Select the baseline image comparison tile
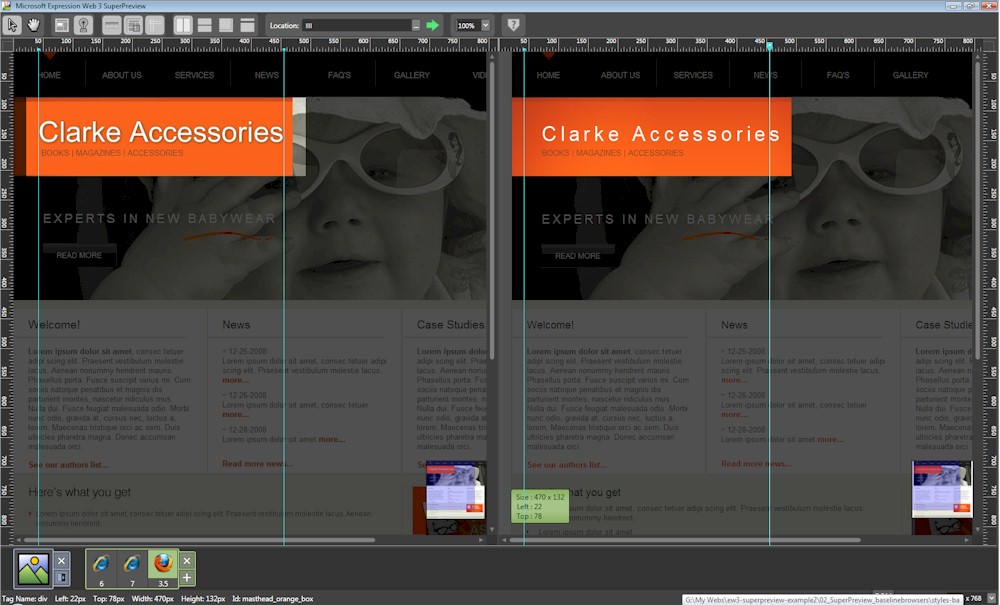The width and height of the screenshot is (1000, 605). click(x=33, y=569)
